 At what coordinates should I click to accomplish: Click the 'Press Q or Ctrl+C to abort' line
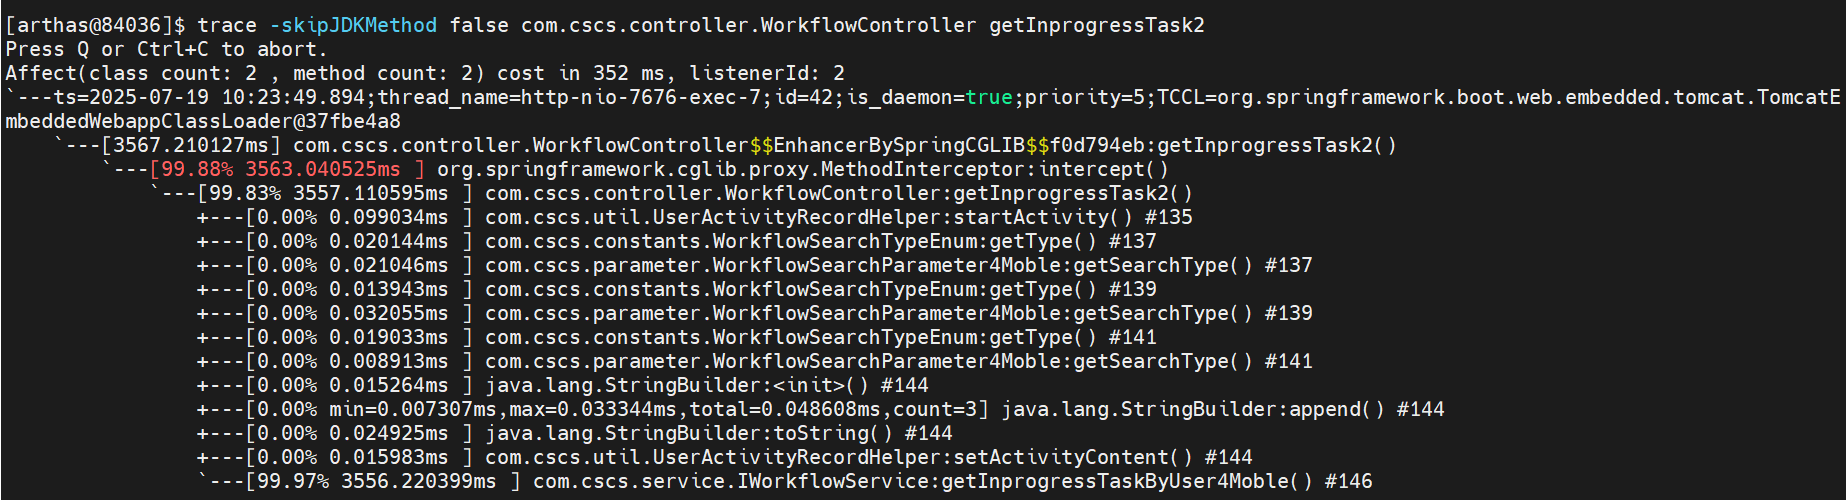click(x=166, y=49)
